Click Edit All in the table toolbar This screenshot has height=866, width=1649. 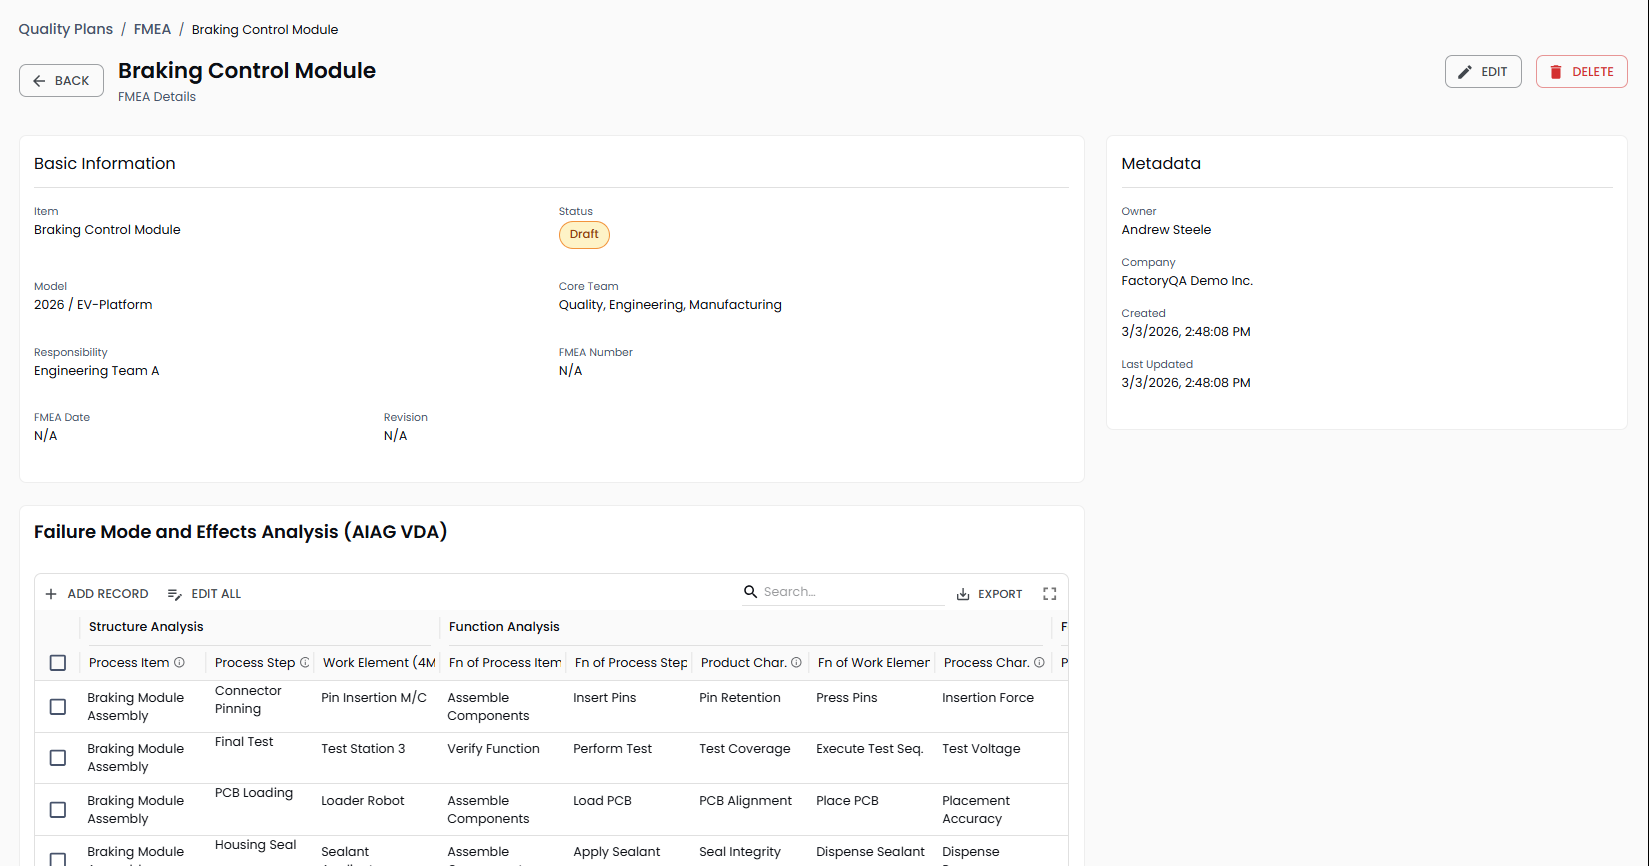(204, 594)
